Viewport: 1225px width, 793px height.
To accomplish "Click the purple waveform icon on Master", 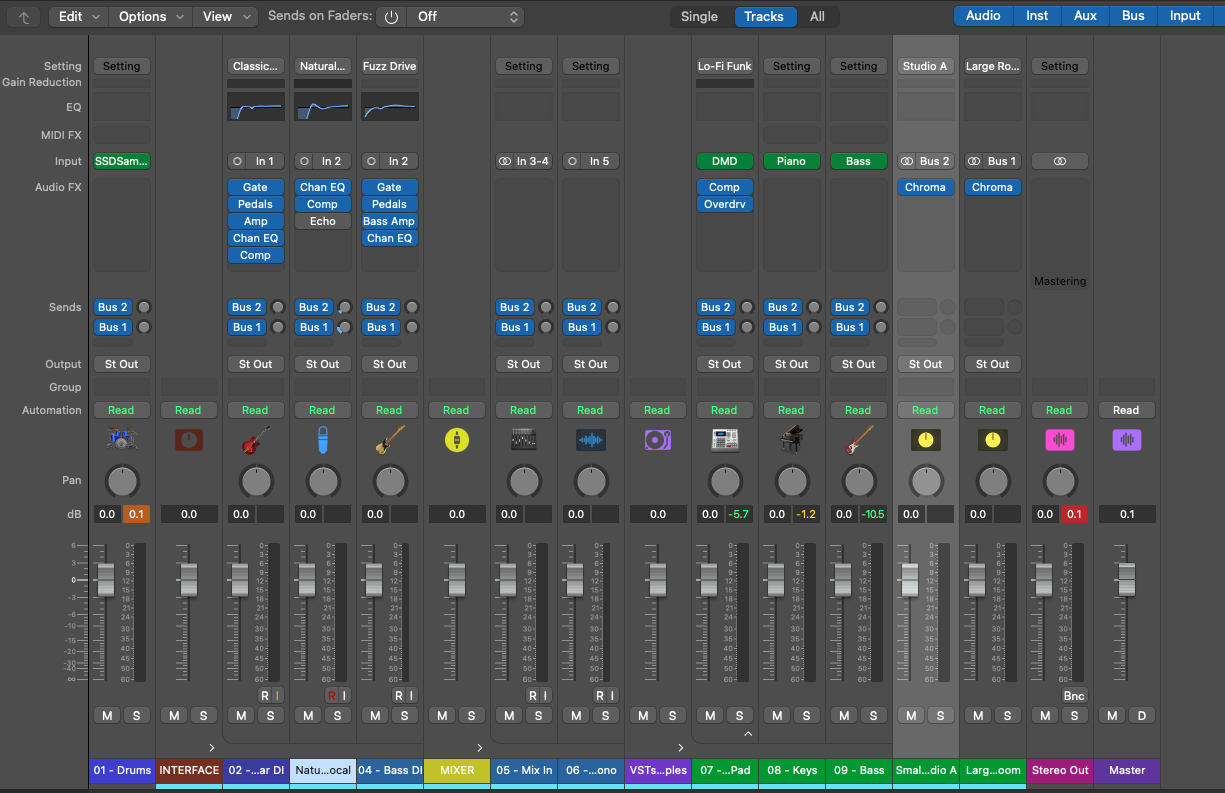I will coord(1126,439).
